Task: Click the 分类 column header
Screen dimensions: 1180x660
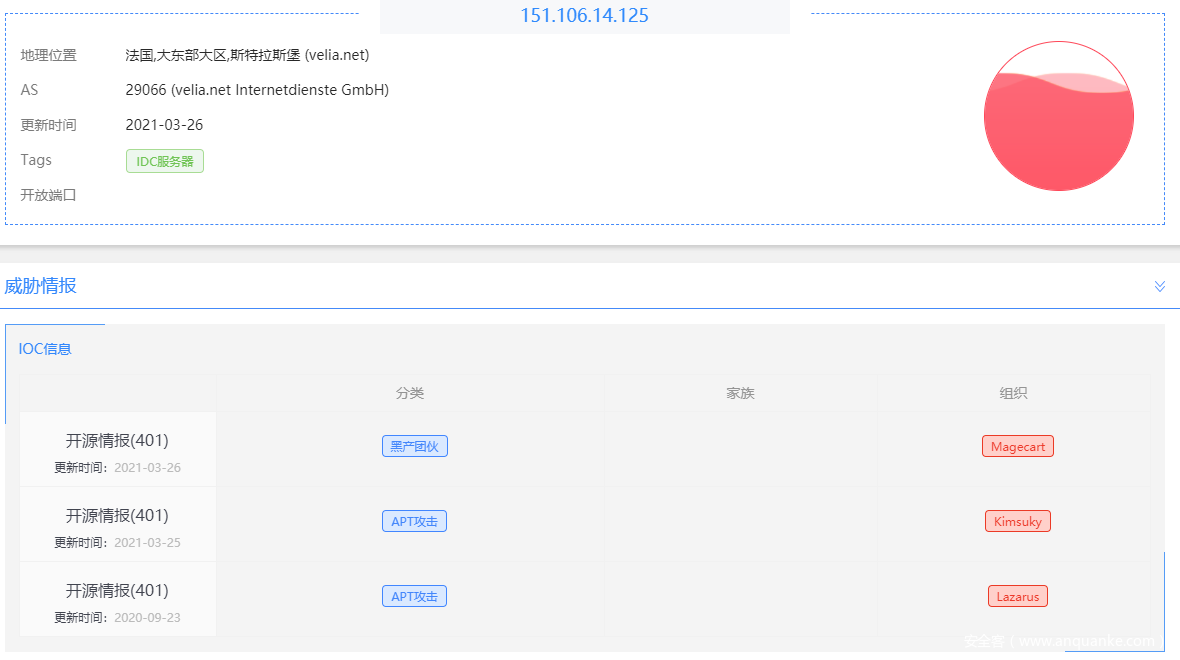Action: (x=410, y=393)
